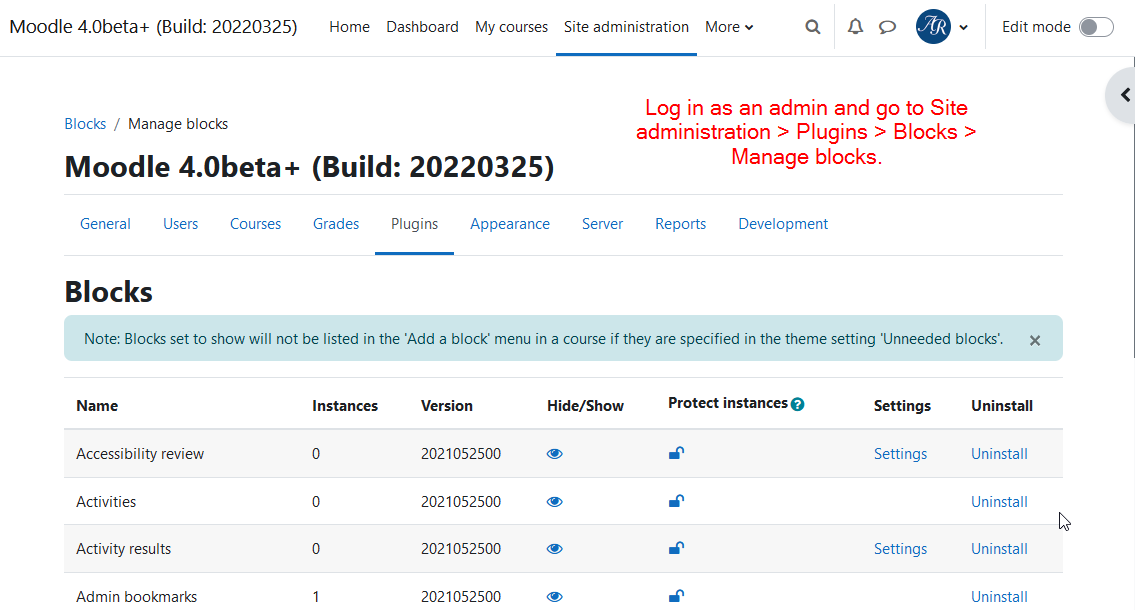Uninstall the Activities block
Image resolution: width=1135 pixels, height=610 pixels.
tap(999, 501)
